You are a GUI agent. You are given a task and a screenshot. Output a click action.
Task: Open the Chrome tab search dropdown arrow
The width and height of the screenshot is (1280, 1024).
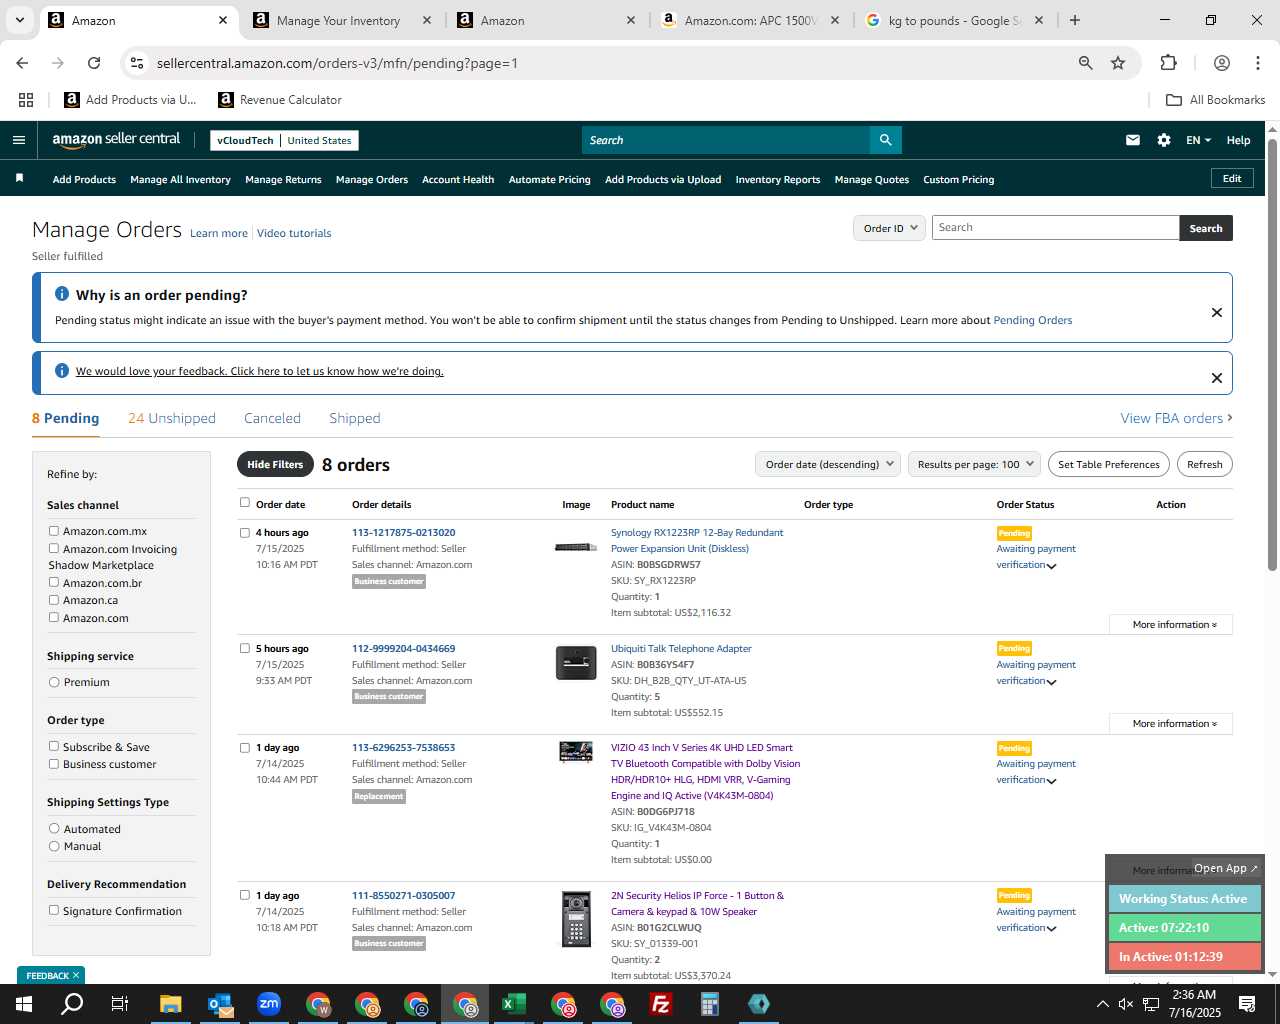click(19, 20)
